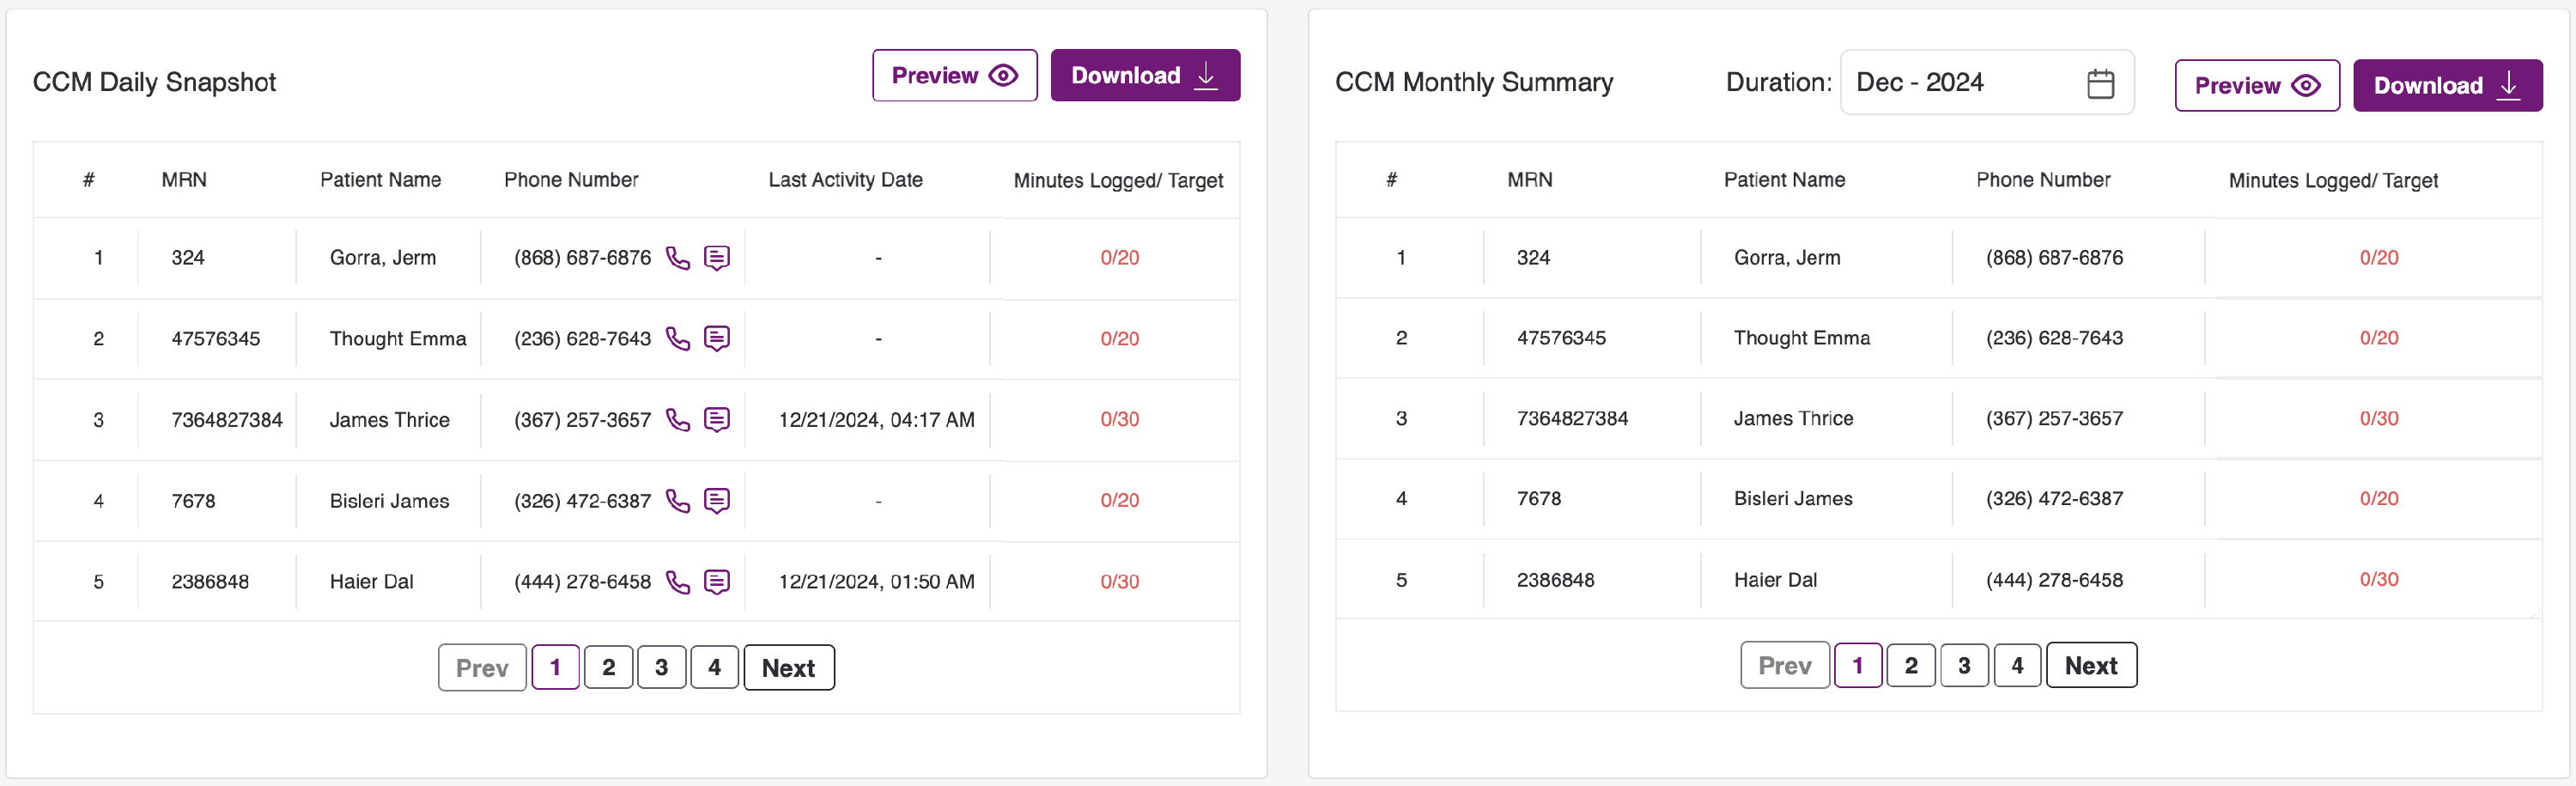This screenshot has width=2576, height=786.
Task: Preview the CCM Daily Snapshot report
Action: click(955, 75)
